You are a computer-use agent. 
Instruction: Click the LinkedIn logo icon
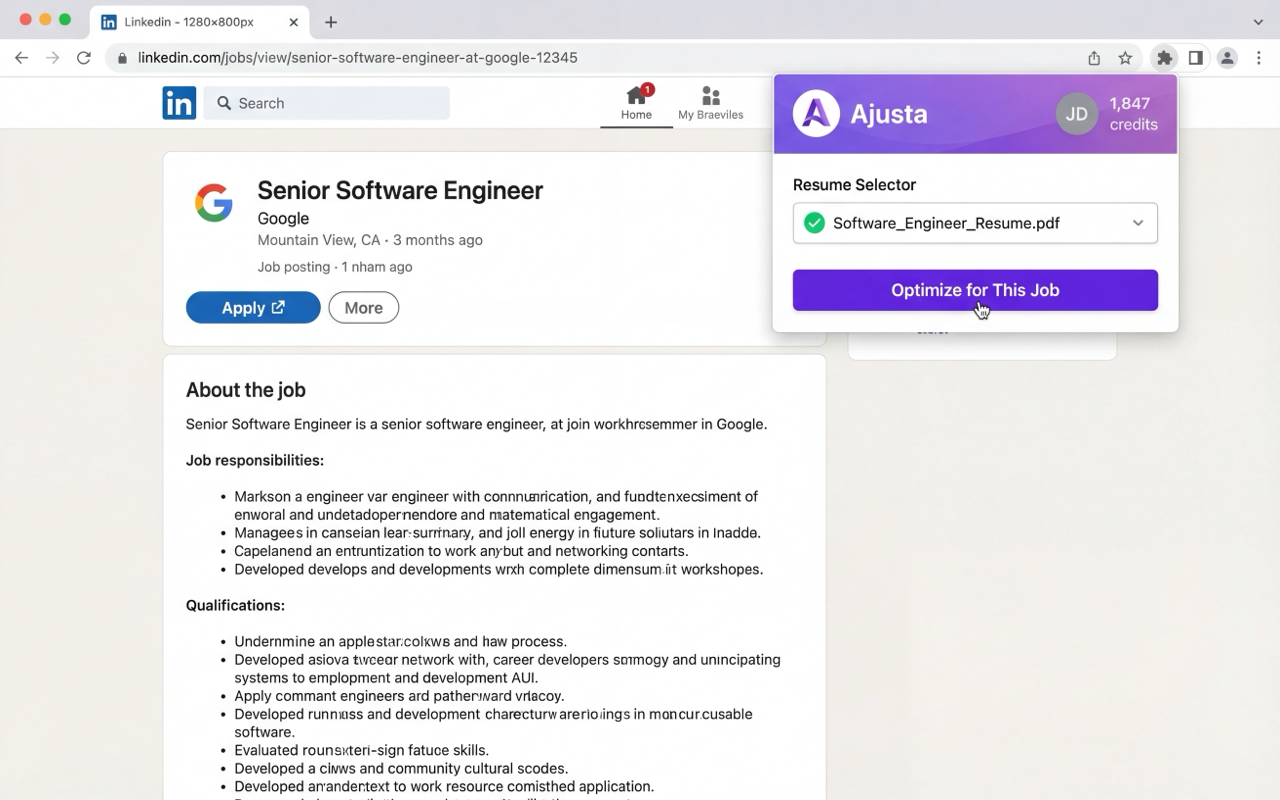click(x=179, y=103)
